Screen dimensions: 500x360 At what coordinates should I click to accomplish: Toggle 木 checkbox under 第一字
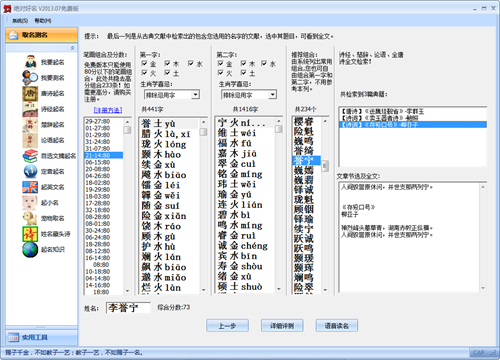(x=167, y=63)
